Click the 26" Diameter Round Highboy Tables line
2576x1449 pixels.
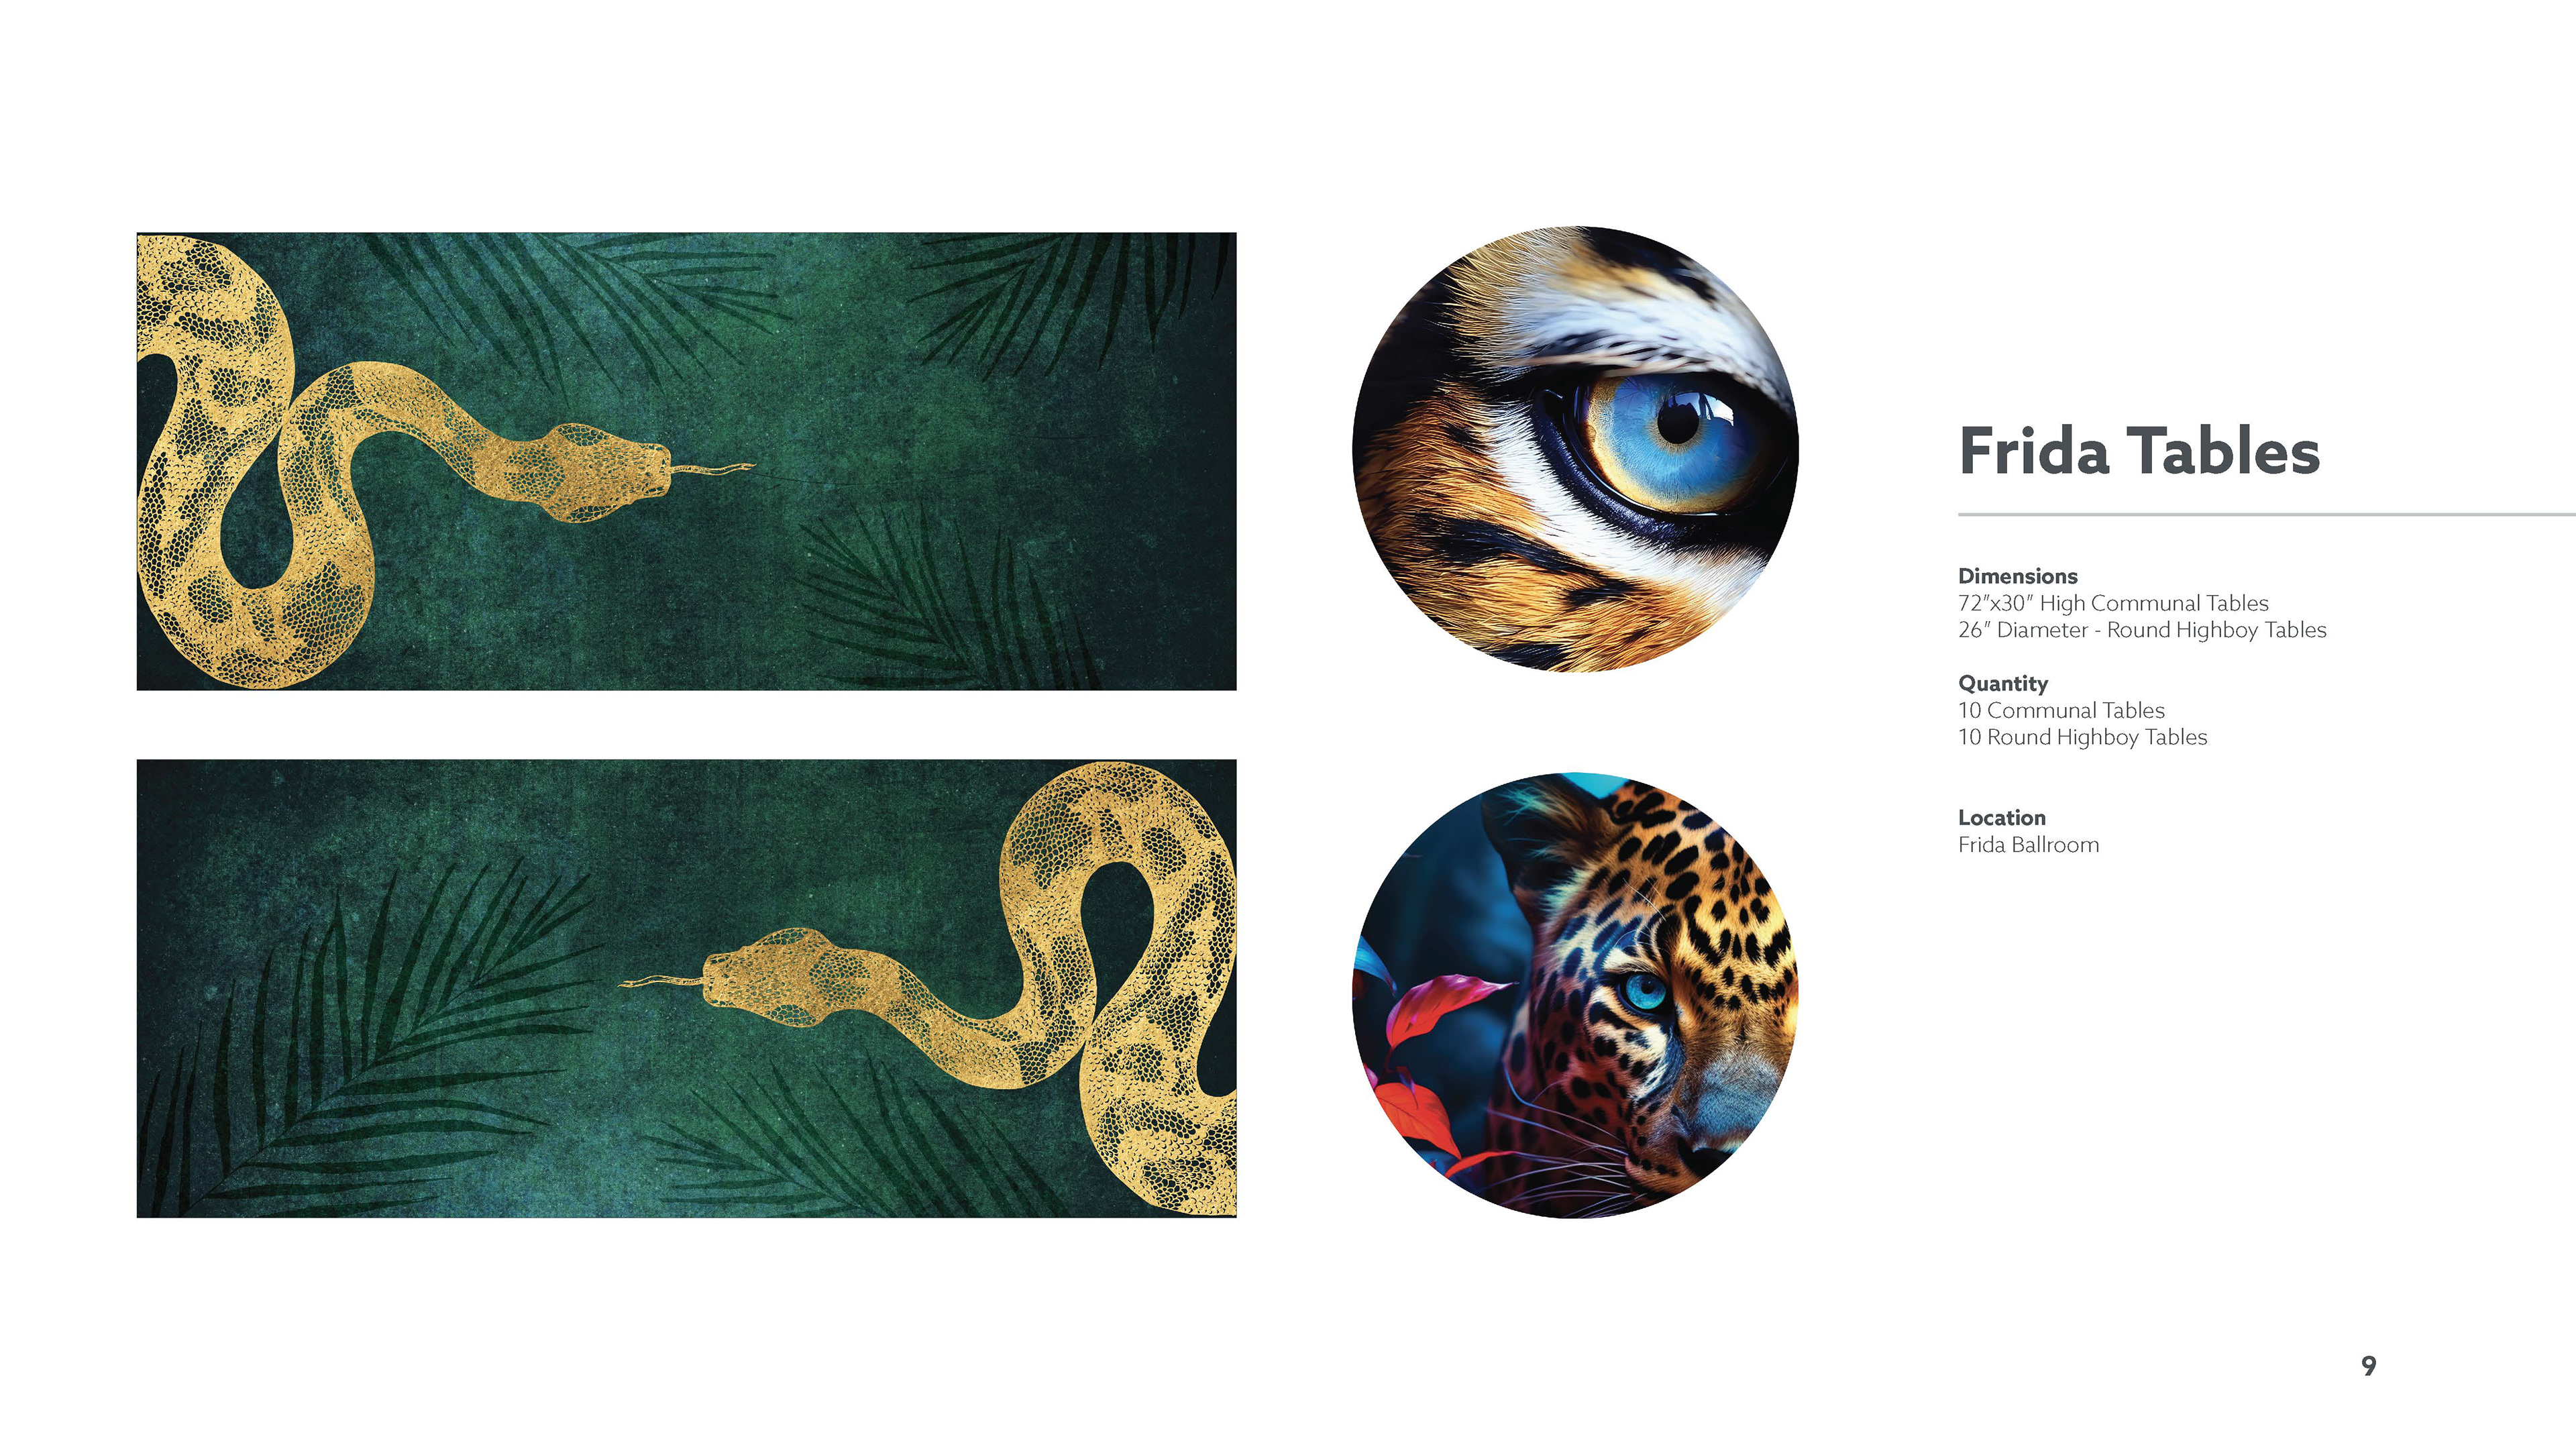(2142, 630)
